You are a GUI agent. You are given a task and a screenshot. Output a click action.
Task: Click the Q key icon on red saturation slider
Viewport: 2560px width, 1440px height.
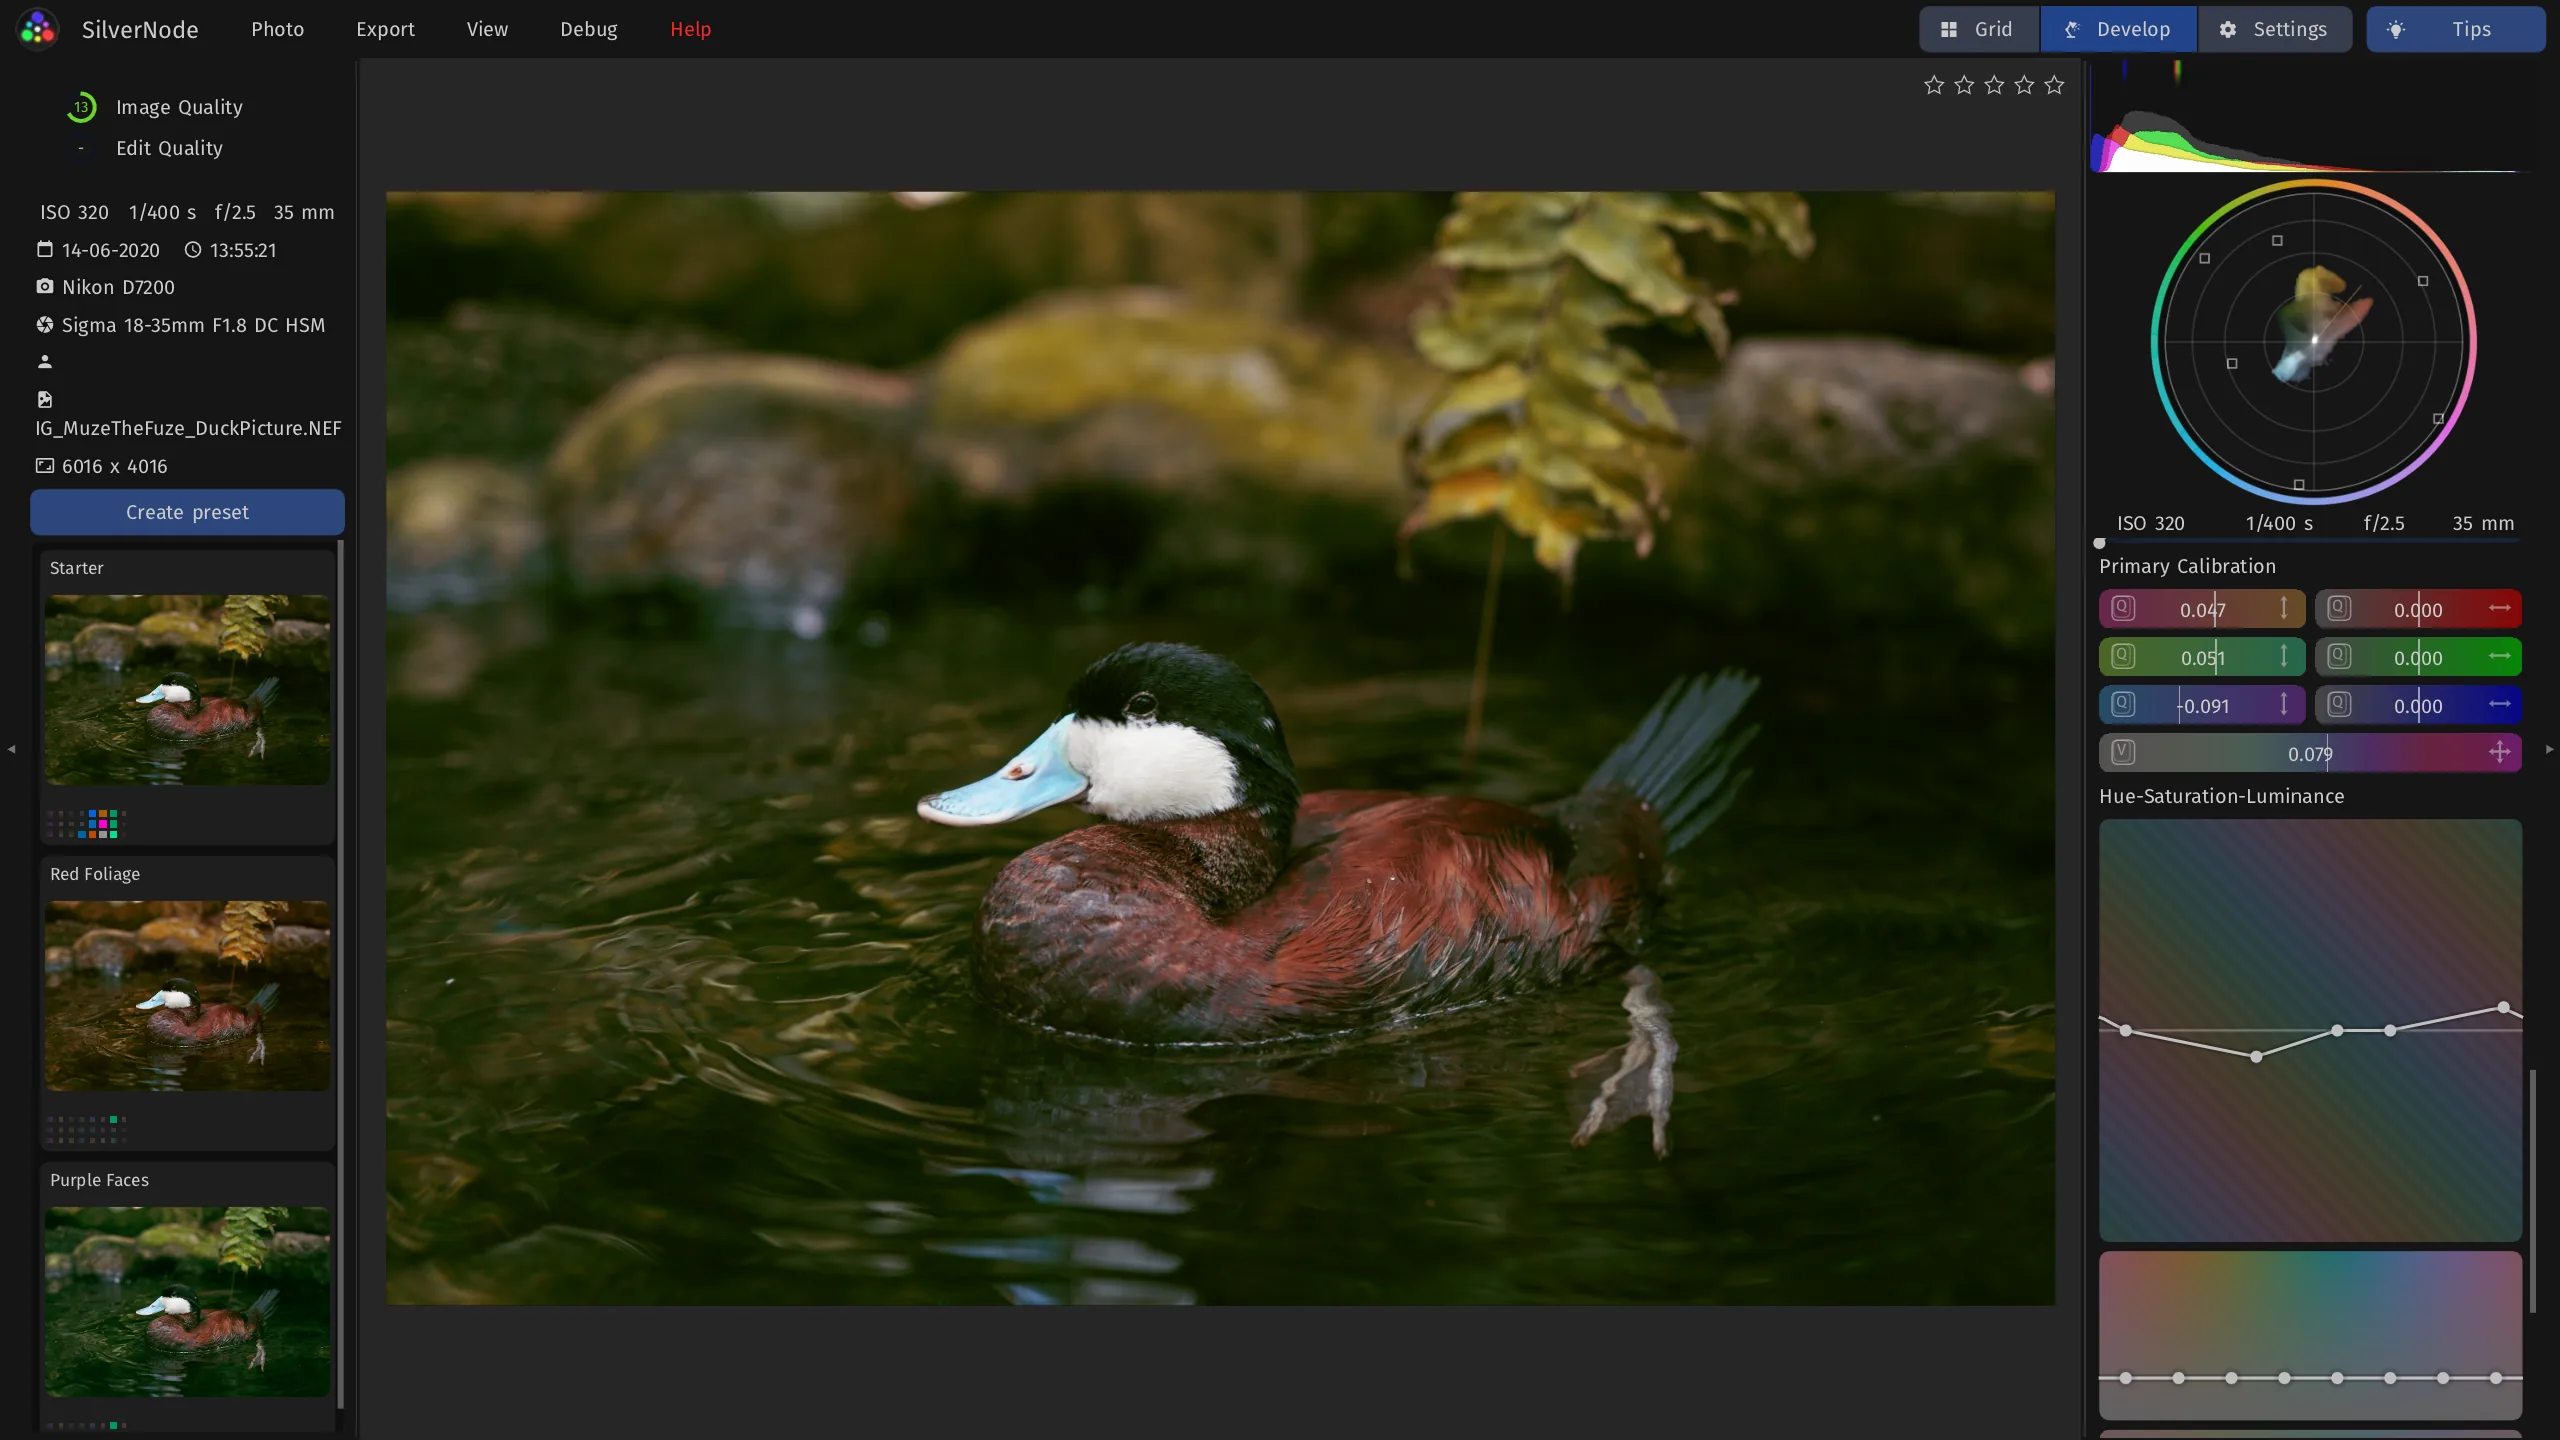click(x=2339, y=608)
